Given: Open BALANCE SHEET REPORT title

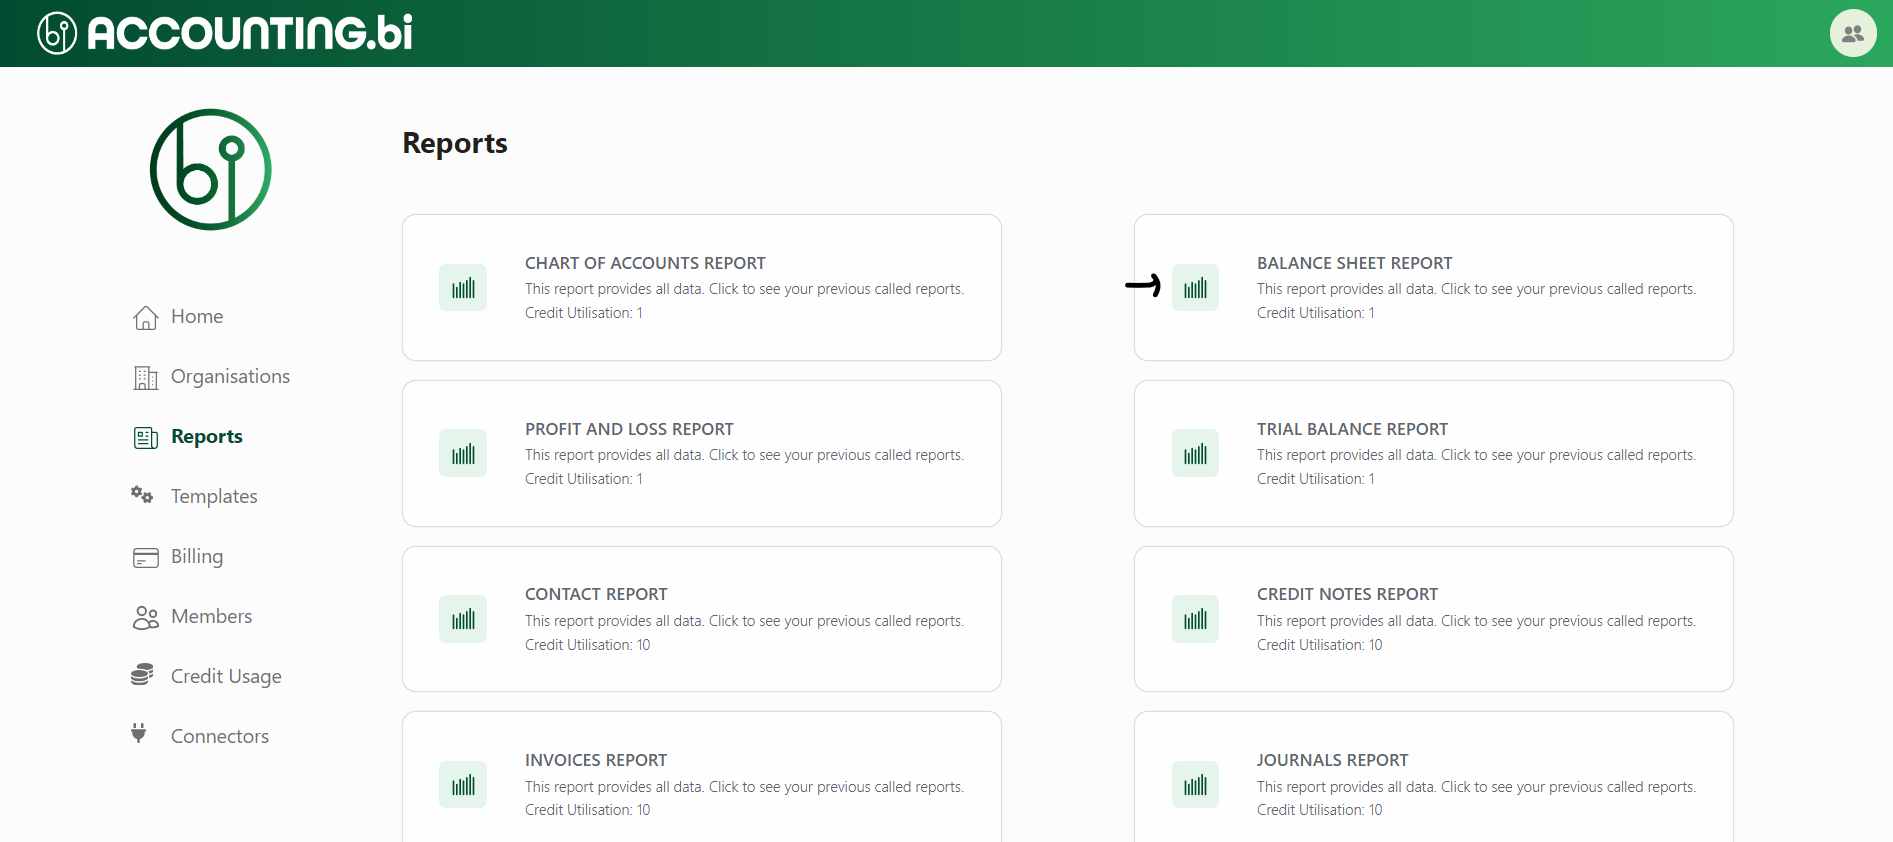Looking at the screenshot, I should click(1354, 263).
